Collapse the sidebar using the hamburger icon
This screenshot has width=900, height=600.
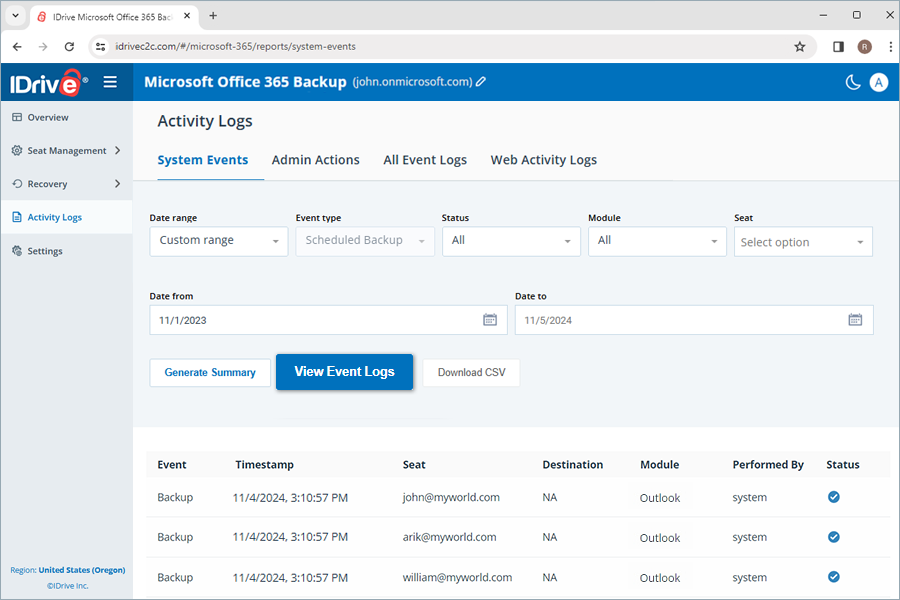(x=110, y=82)
